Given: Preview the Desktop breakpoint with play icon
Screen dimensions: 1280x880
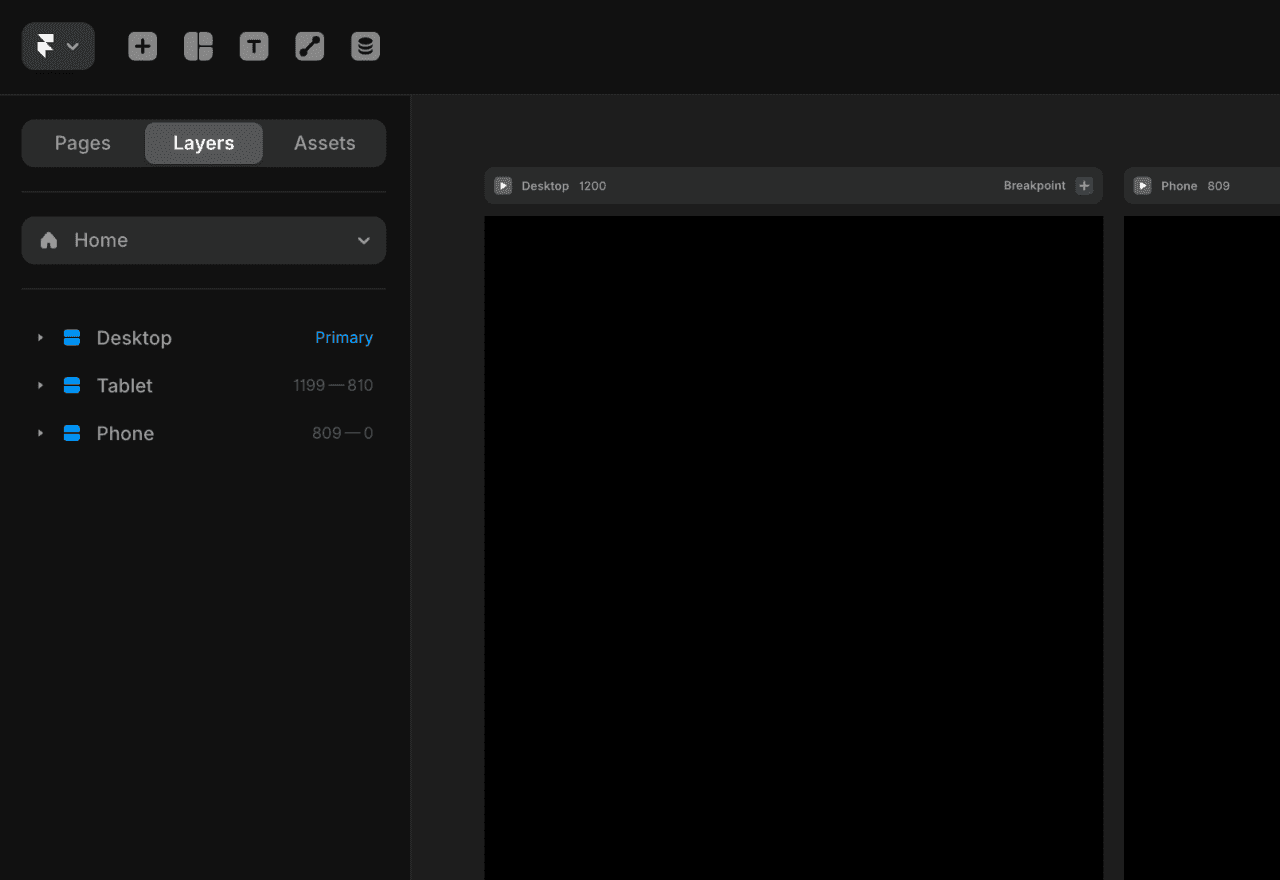Looking at the screenshot, I should tap(503, 186).
